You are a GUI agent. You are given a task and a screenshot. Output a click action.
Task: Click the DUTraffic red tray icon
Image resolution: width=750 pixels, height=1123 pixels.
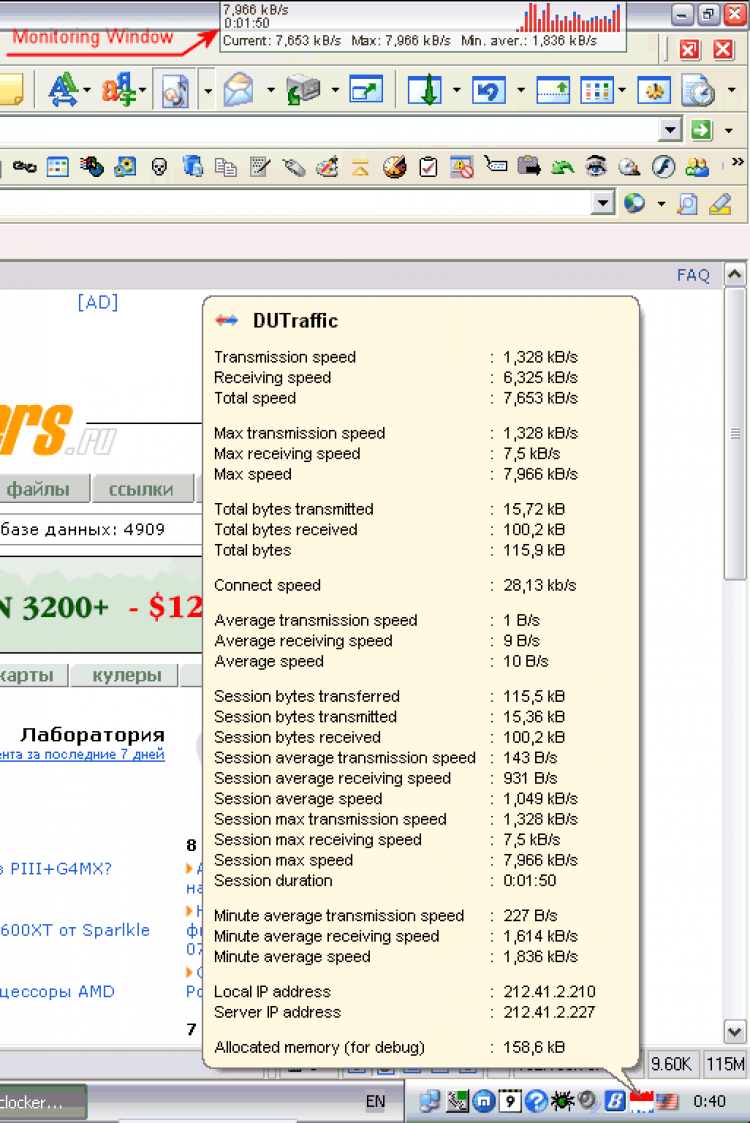pyautogui.click(x=642, y=1102)
